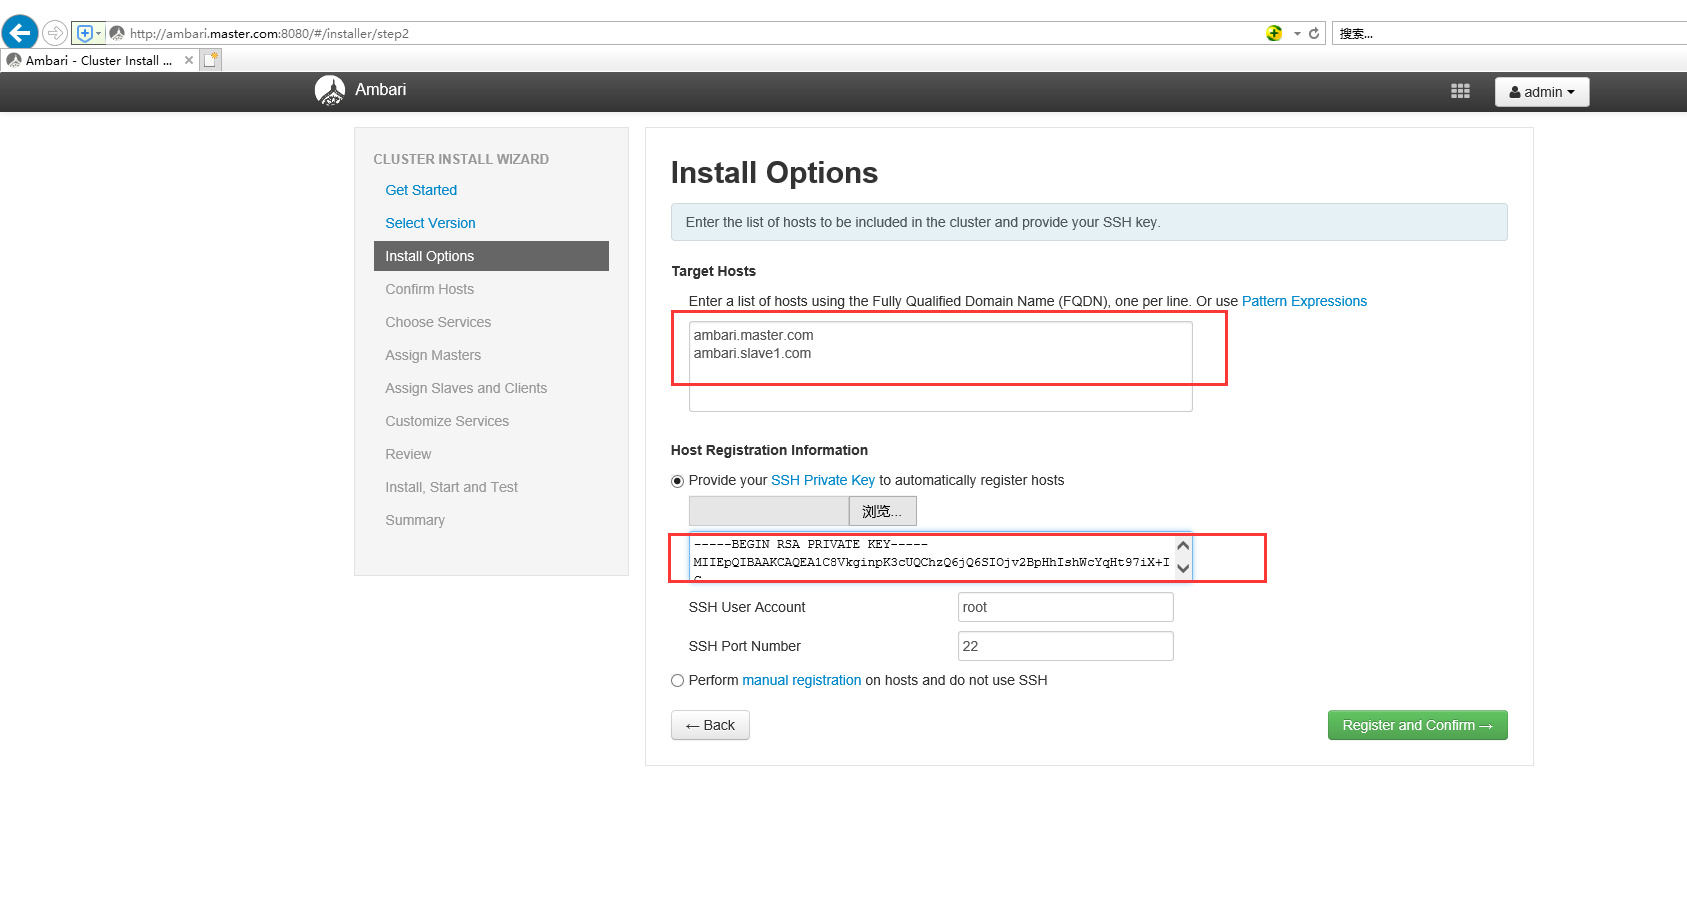
Task: Click the 浏览 browse file button
Action: tap(882, 511)
